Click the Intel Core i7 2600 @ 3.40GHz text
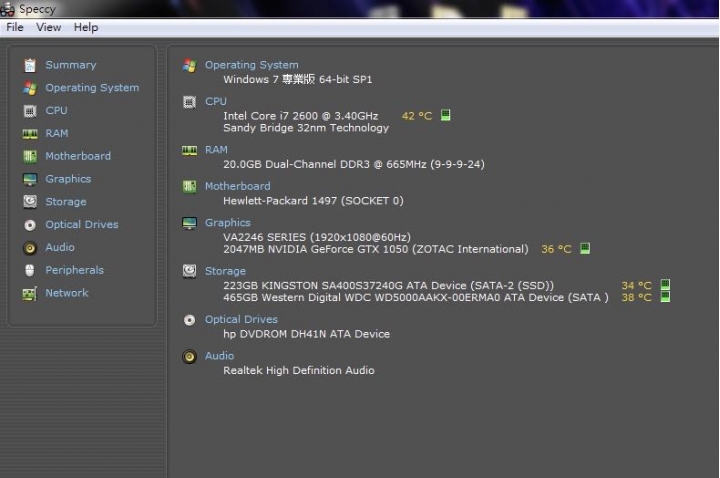This screenshot has width=720, height=478. click(x=301, y=116)
